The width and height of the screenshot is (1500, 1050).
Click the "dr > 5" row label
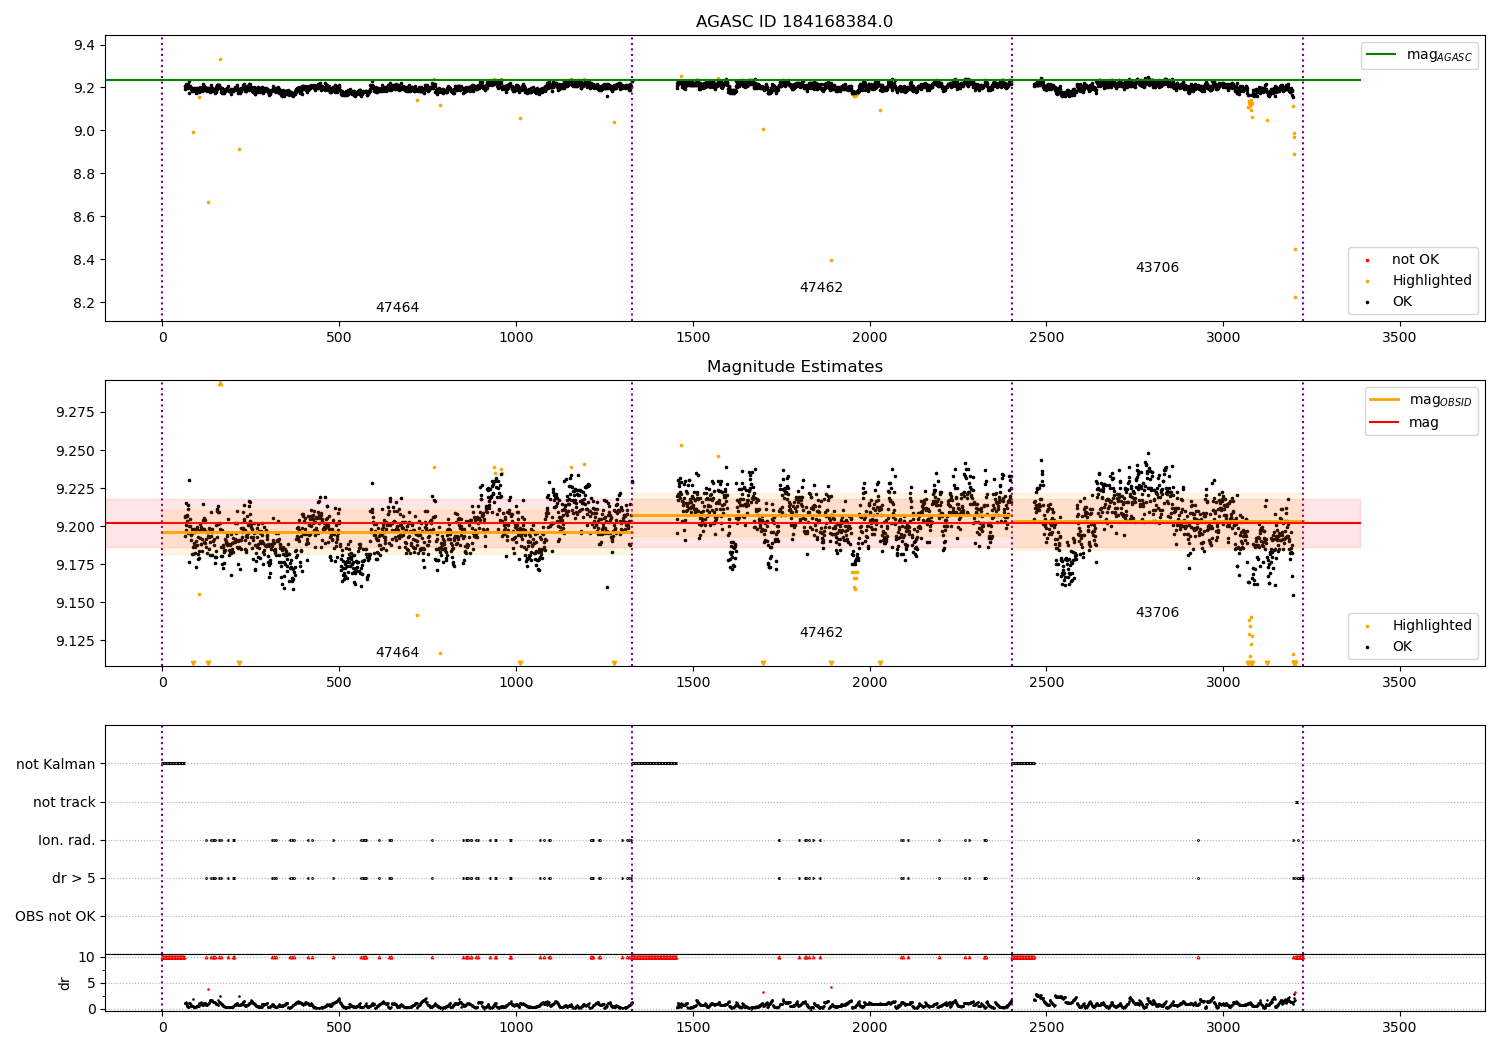click(74, 879)
